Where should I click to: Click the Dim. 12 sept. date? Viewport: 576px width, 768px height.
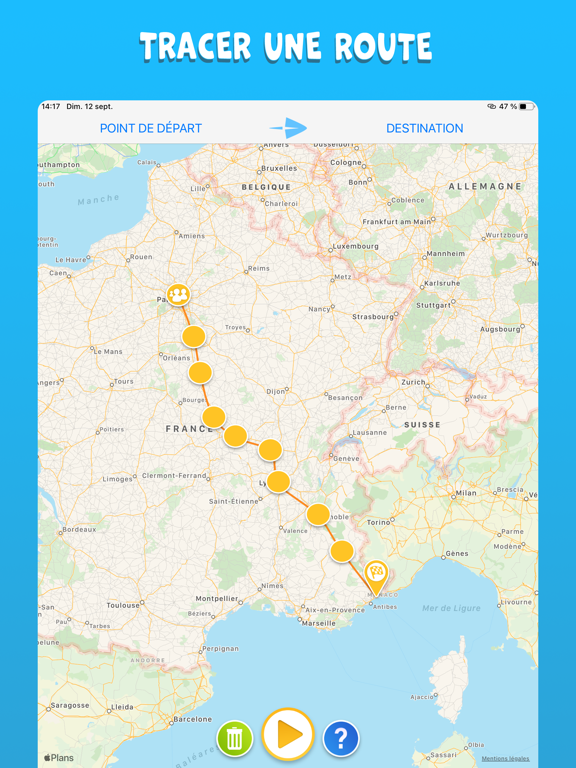(89, 106)
